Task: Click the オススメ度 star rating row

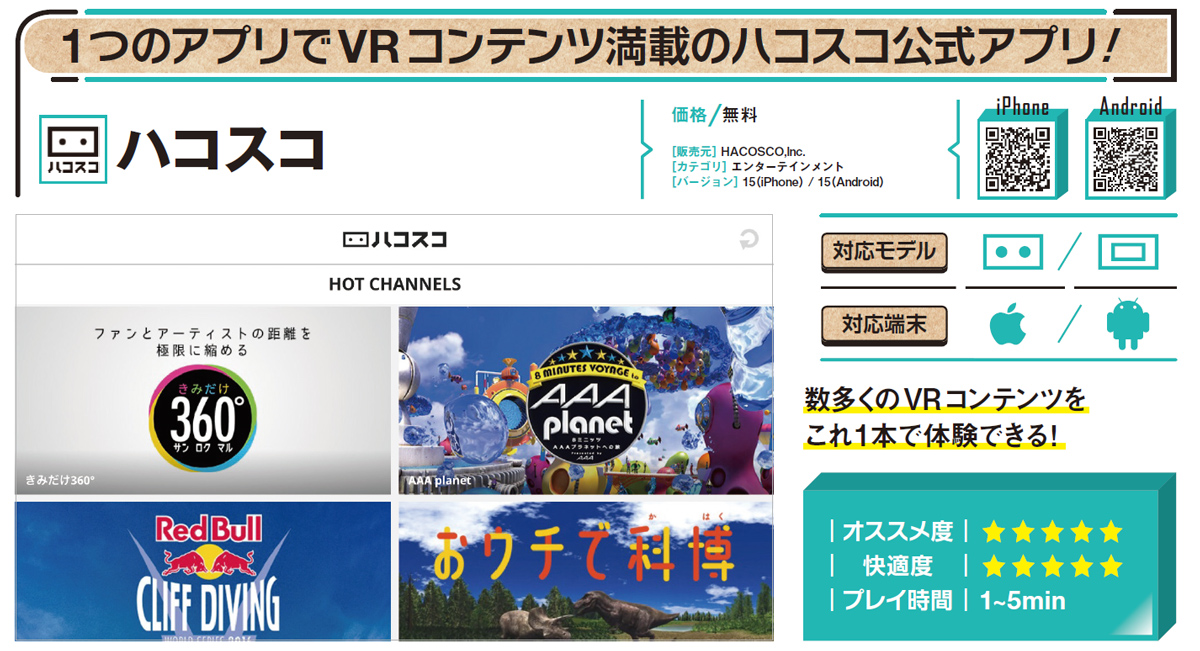Action: click(1052, 532)
